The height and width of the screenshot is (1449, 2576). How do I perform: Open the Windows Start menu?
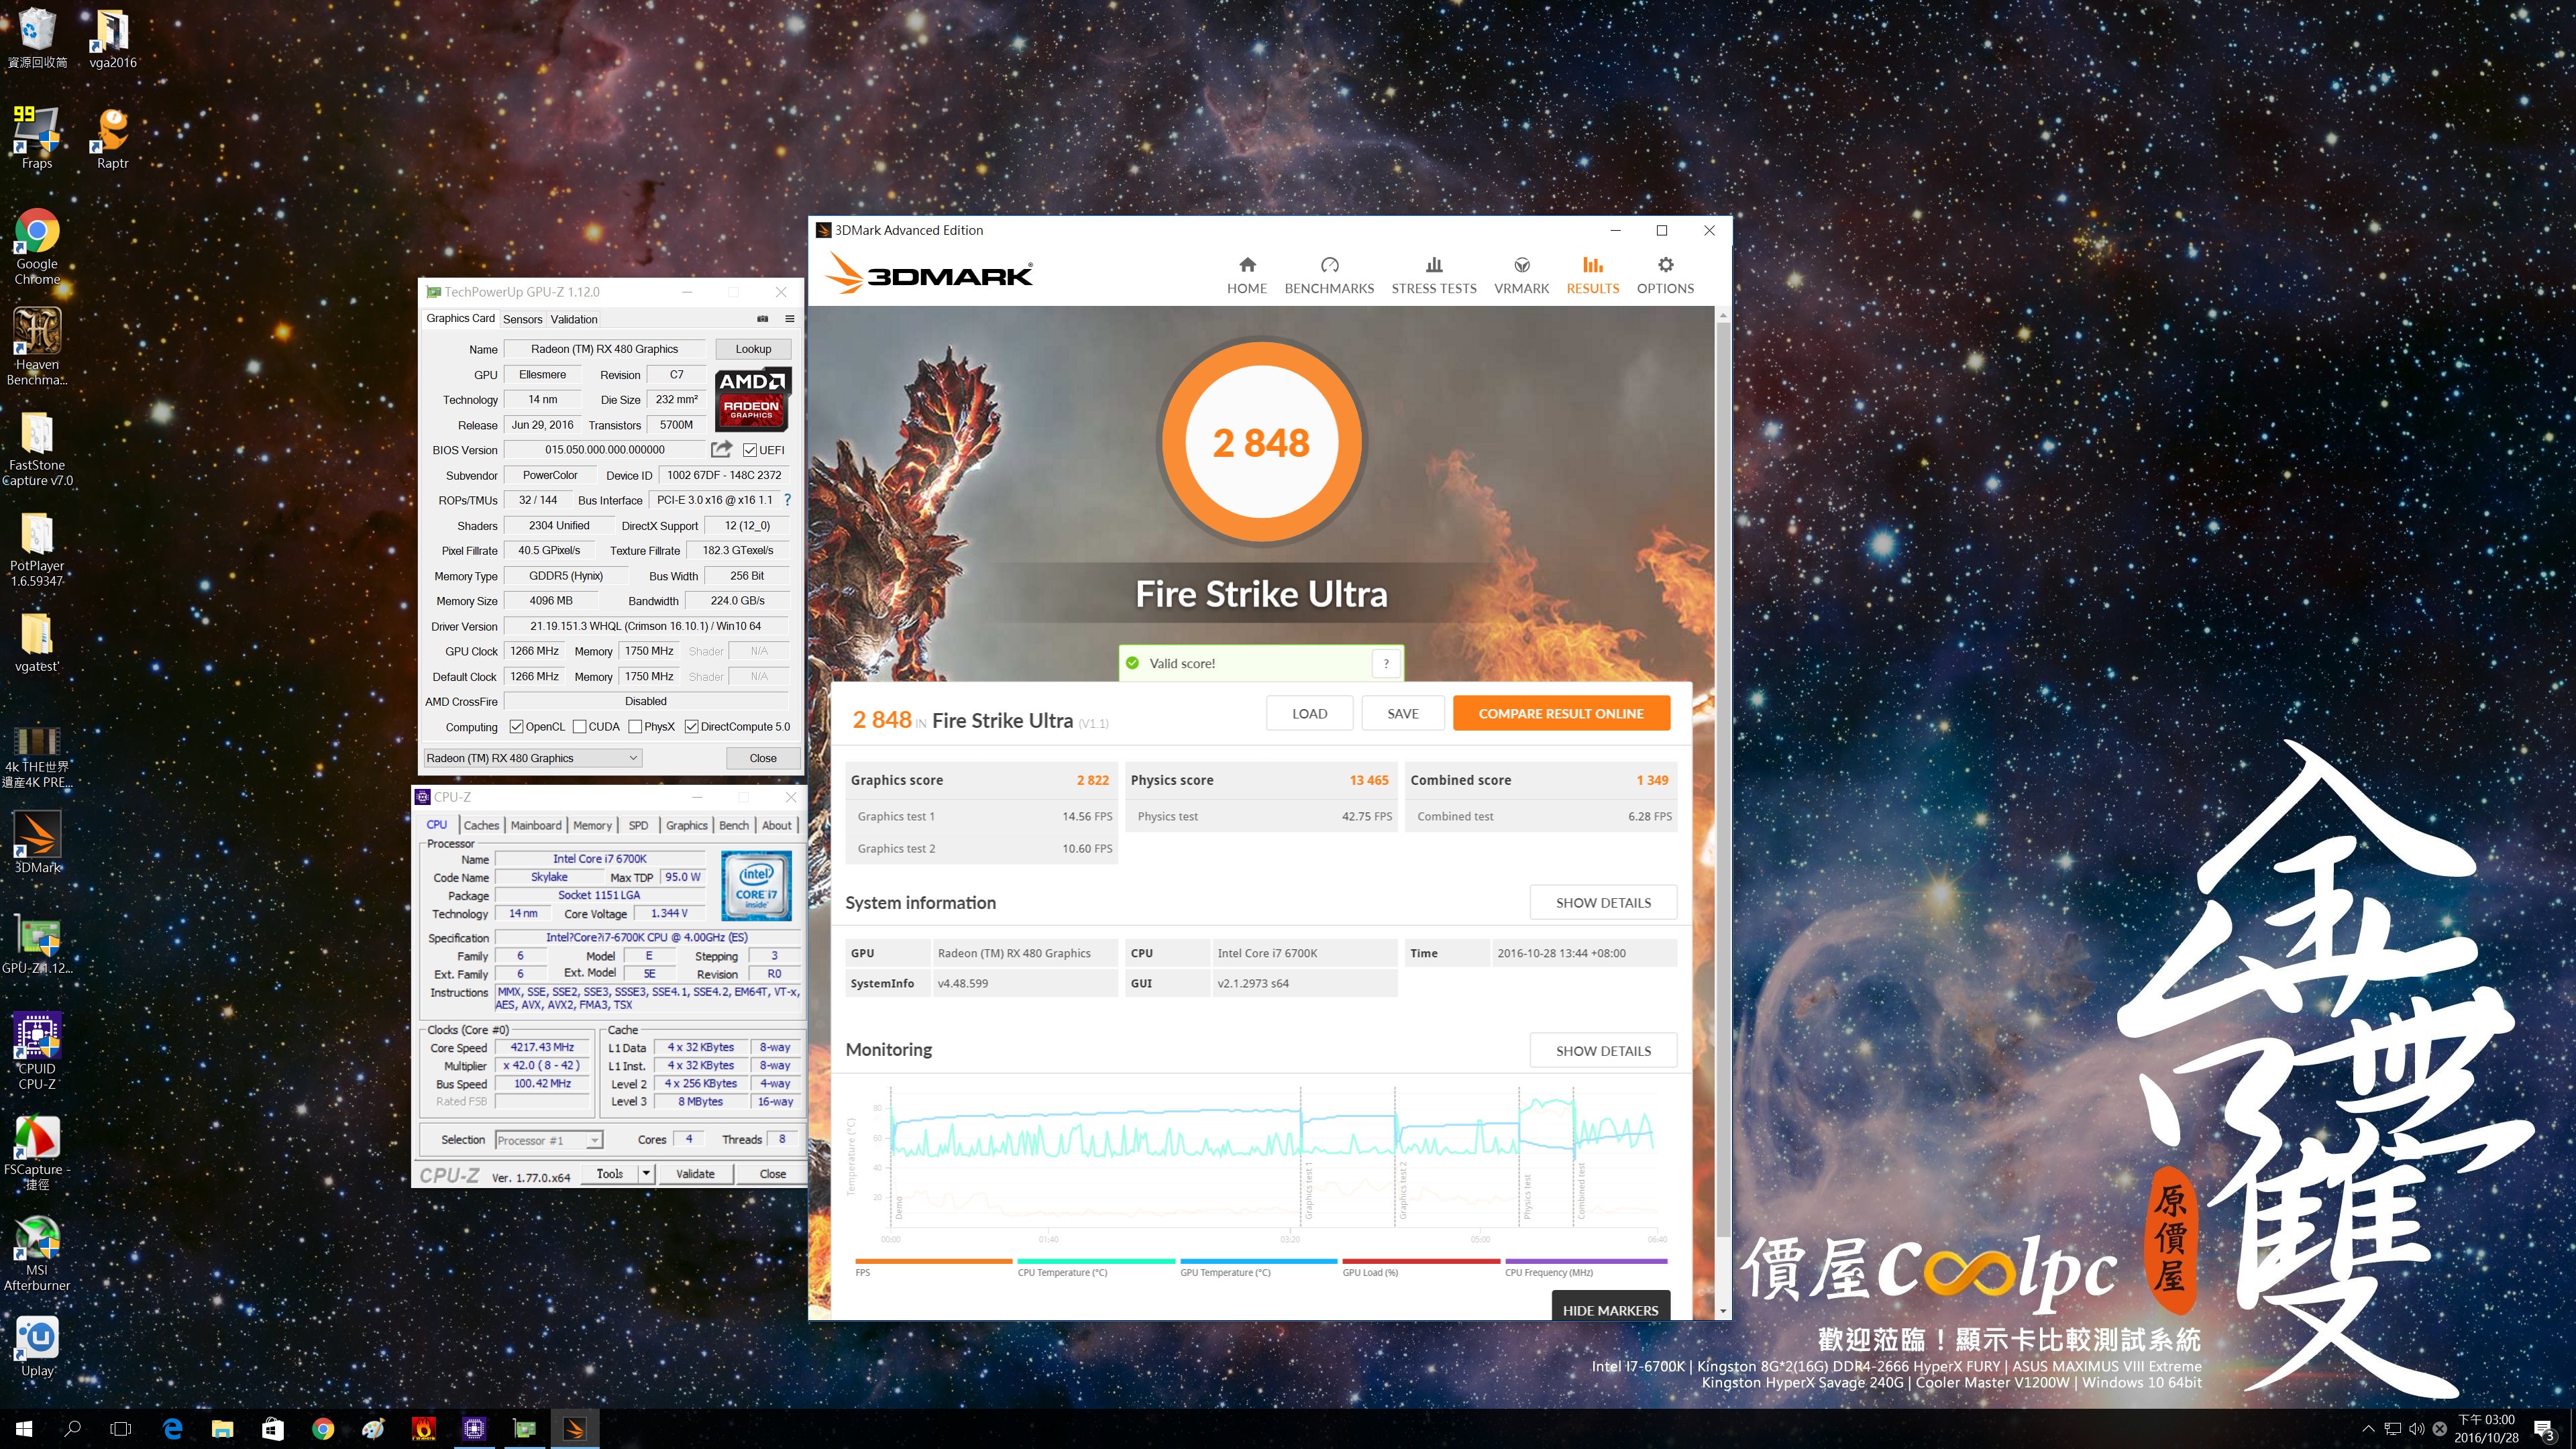coord(24,1429)
